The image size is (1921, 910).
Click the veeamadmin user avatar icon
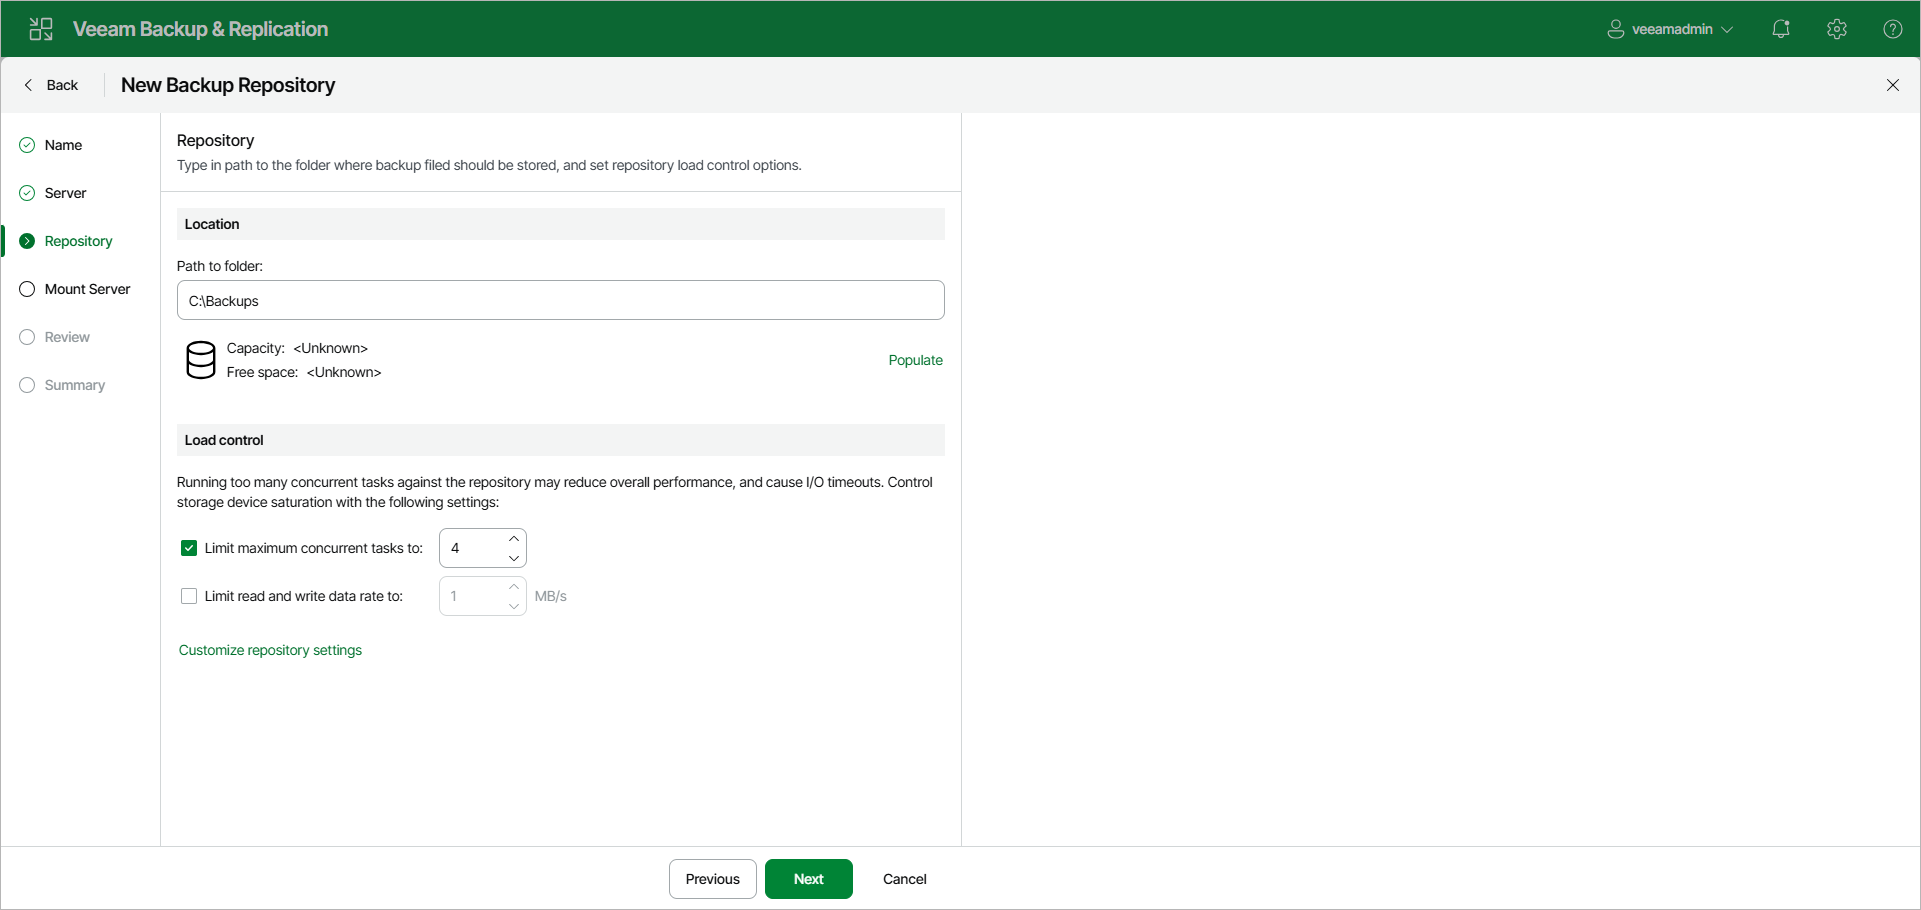tap(1616, 29)
